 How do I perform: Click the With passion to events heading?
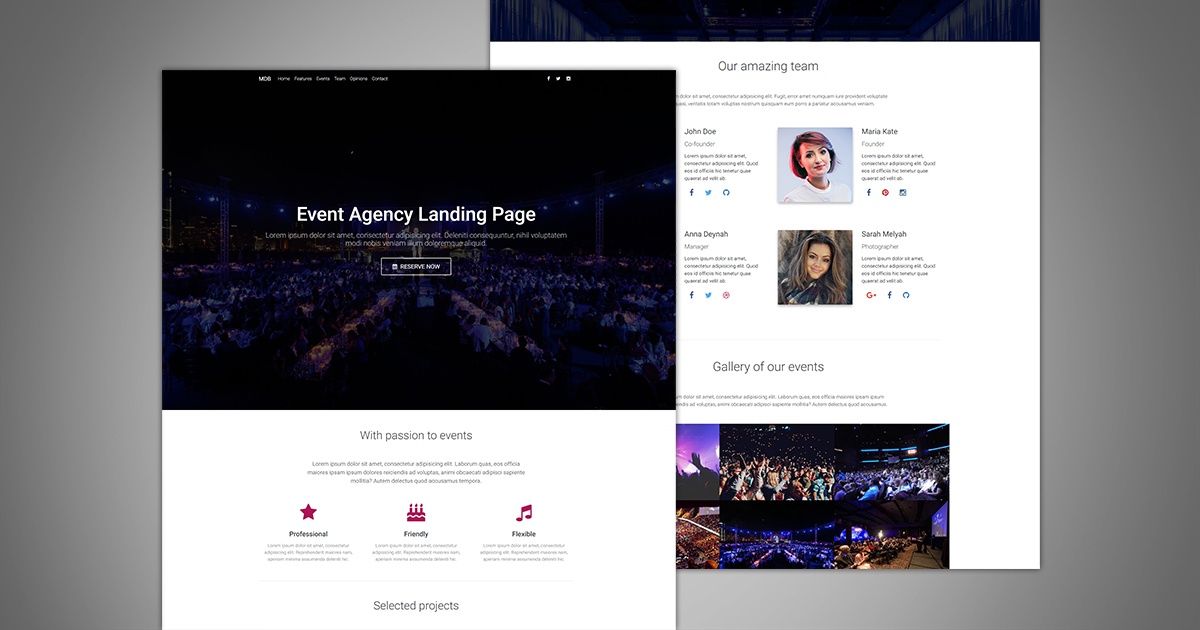[416, 436]
